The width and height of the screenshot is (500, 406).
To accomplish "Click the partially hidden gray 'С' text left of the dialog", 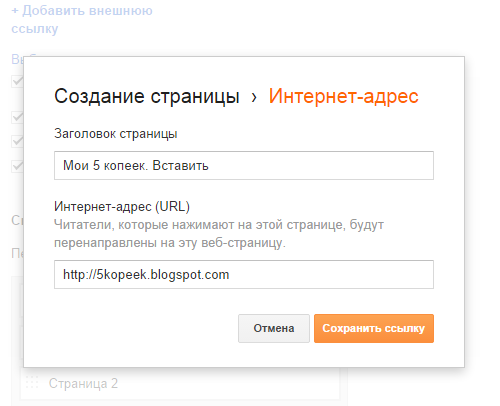I will [x=17, y=220].
